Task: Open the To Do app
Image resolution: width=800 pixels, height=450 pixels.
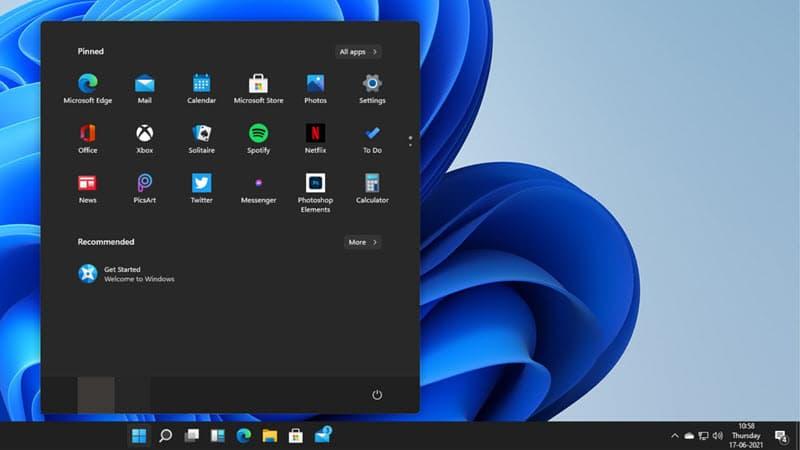Action: point(372,134)
